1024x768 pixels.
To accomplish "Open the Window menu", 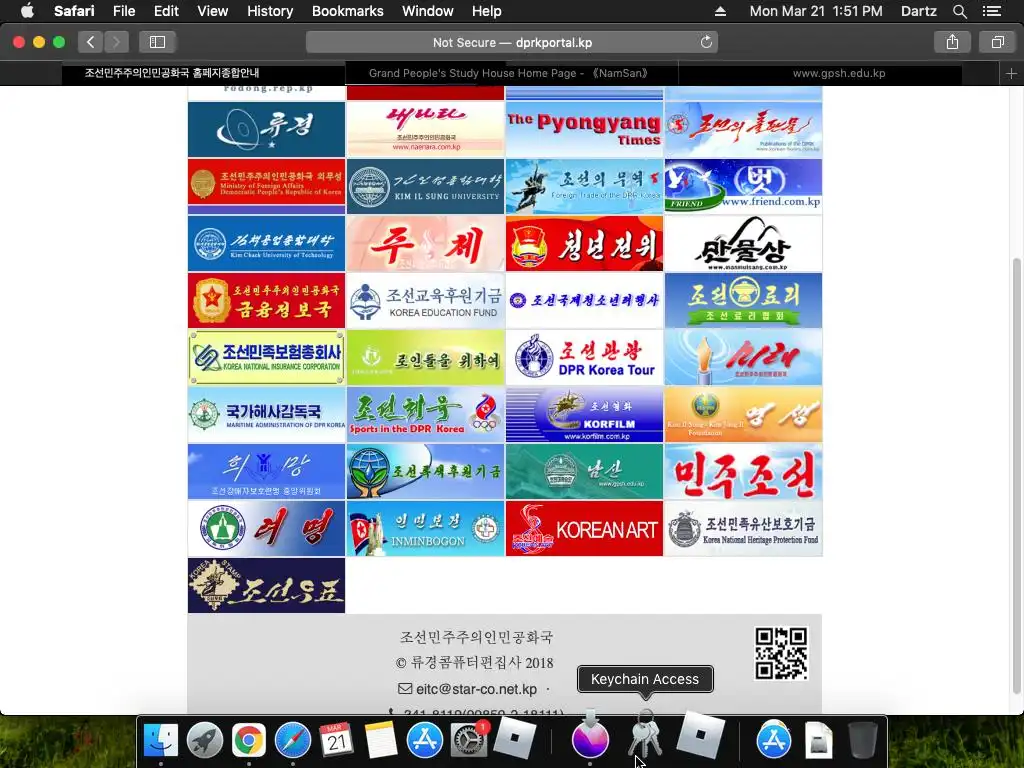I will tap(427, 11).
